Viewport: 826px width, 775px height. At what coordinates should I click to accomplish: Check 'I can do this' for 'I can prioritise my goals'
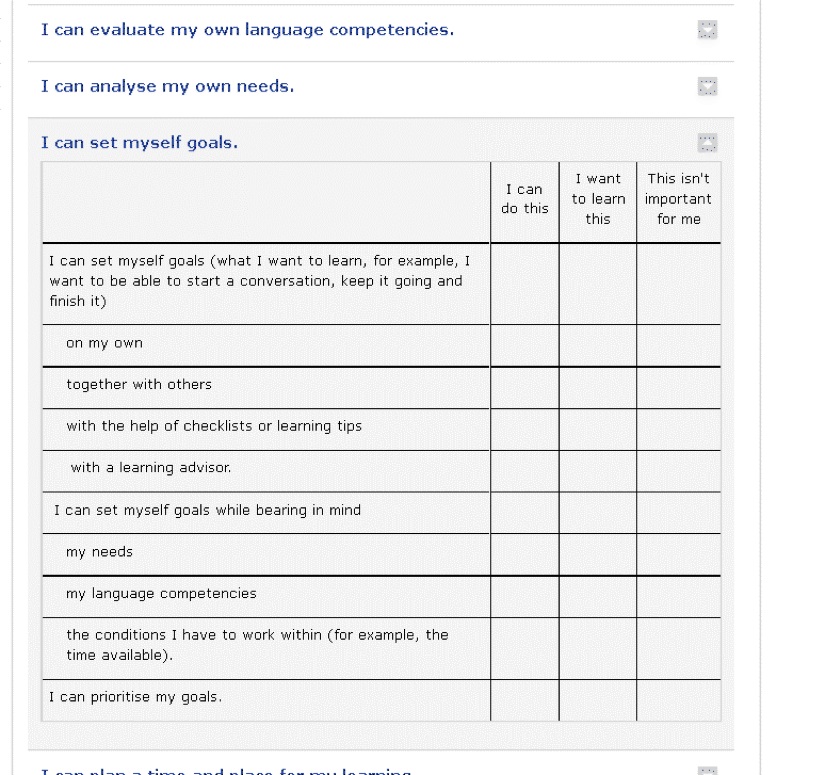524,700
